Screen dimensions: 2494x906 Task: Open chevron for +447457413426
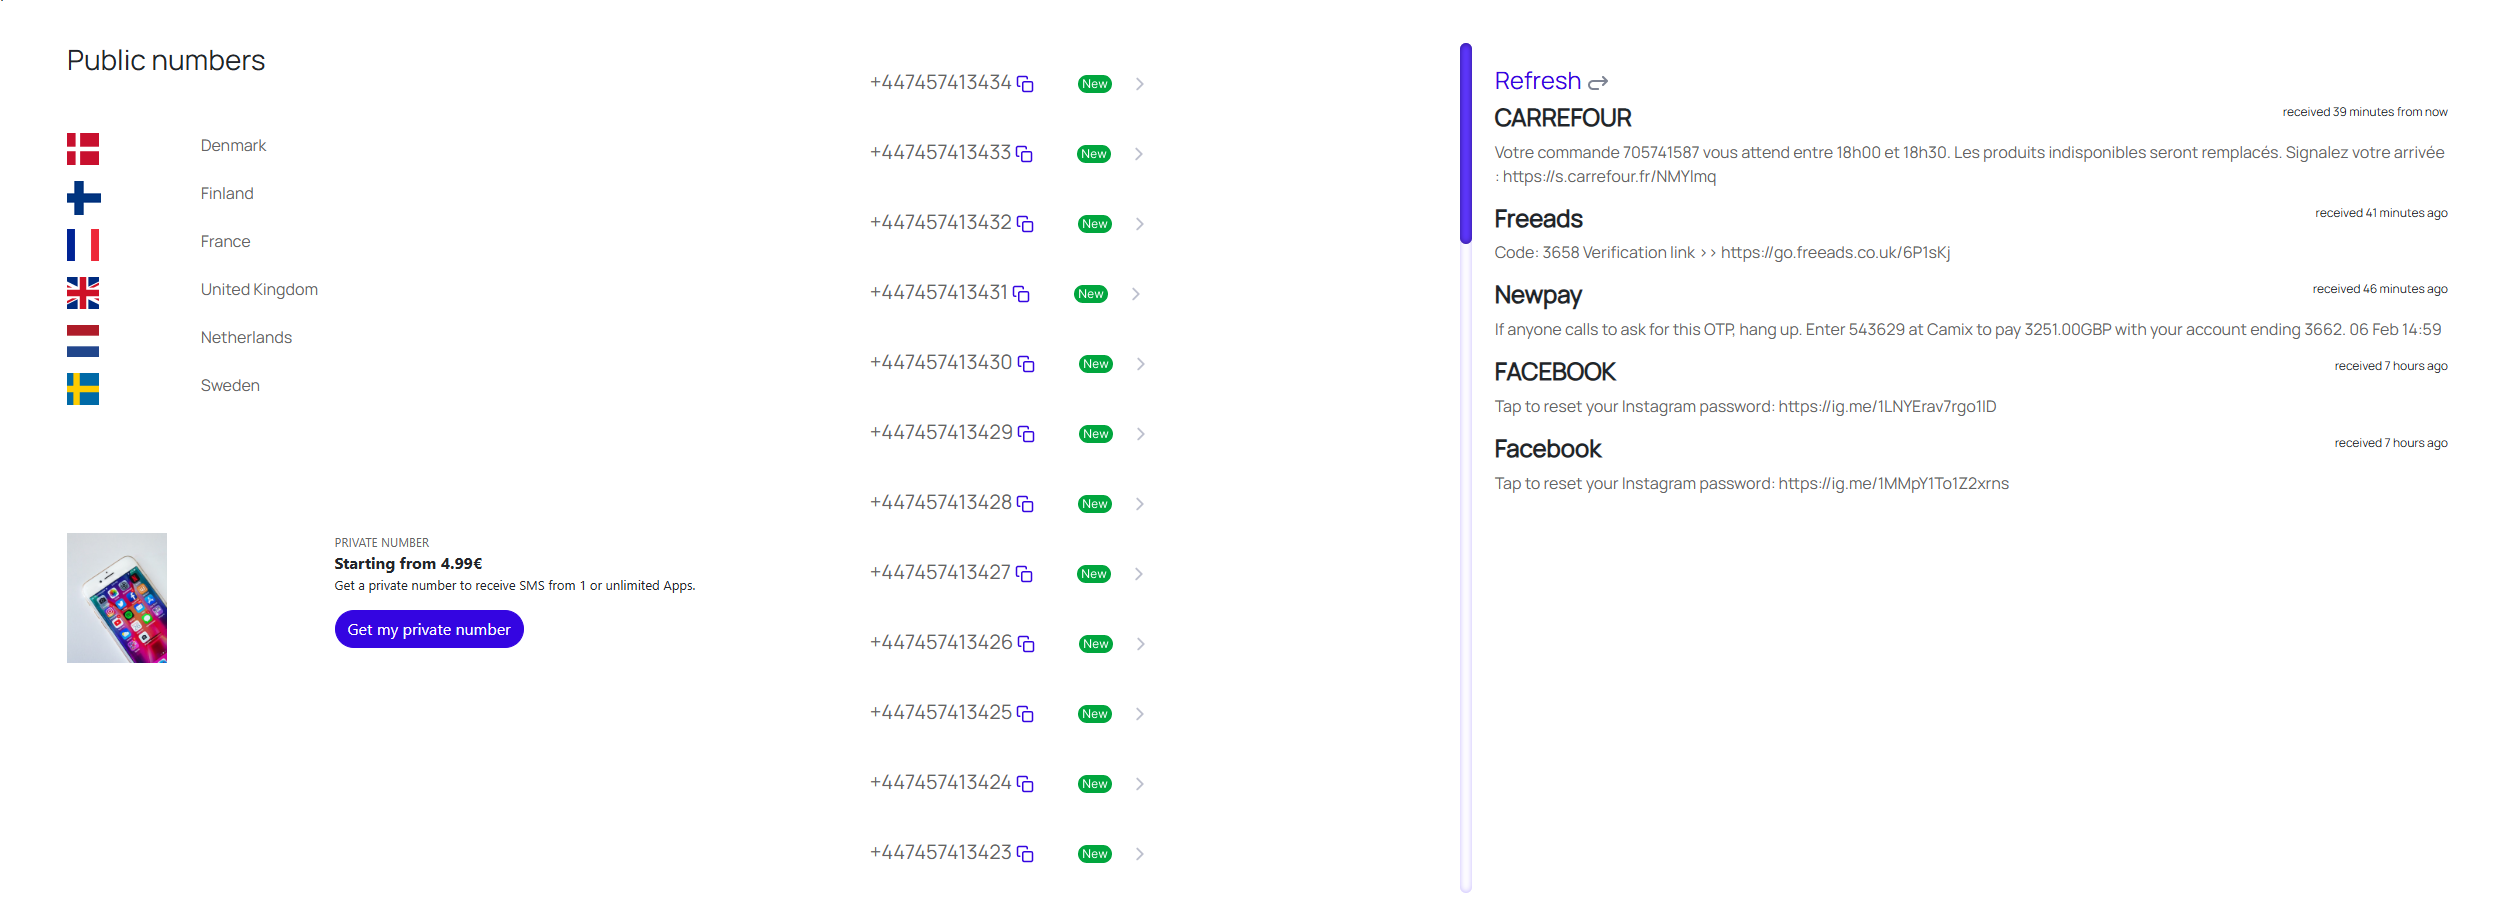coord(1140,644)
